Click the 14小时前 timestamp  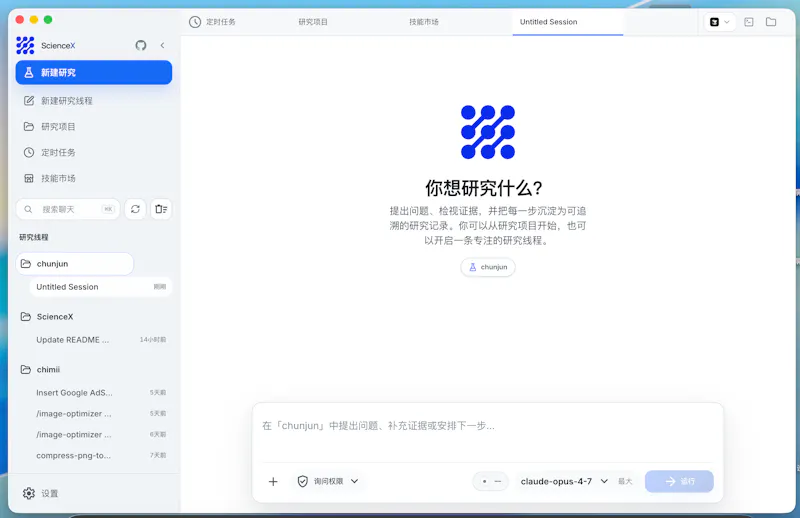(153, 339)
